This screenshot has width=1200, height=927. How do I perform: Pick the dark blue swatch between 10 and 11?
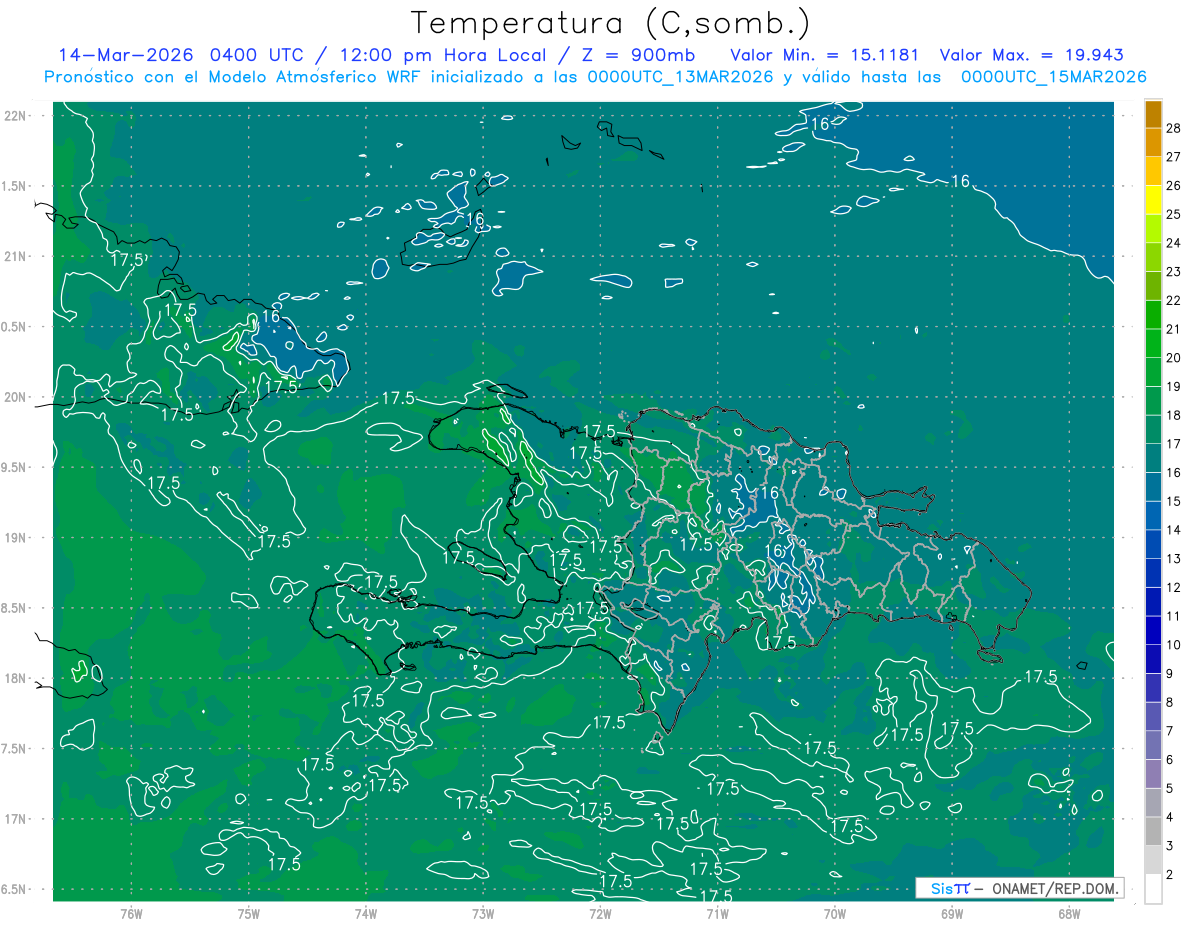1154,631
